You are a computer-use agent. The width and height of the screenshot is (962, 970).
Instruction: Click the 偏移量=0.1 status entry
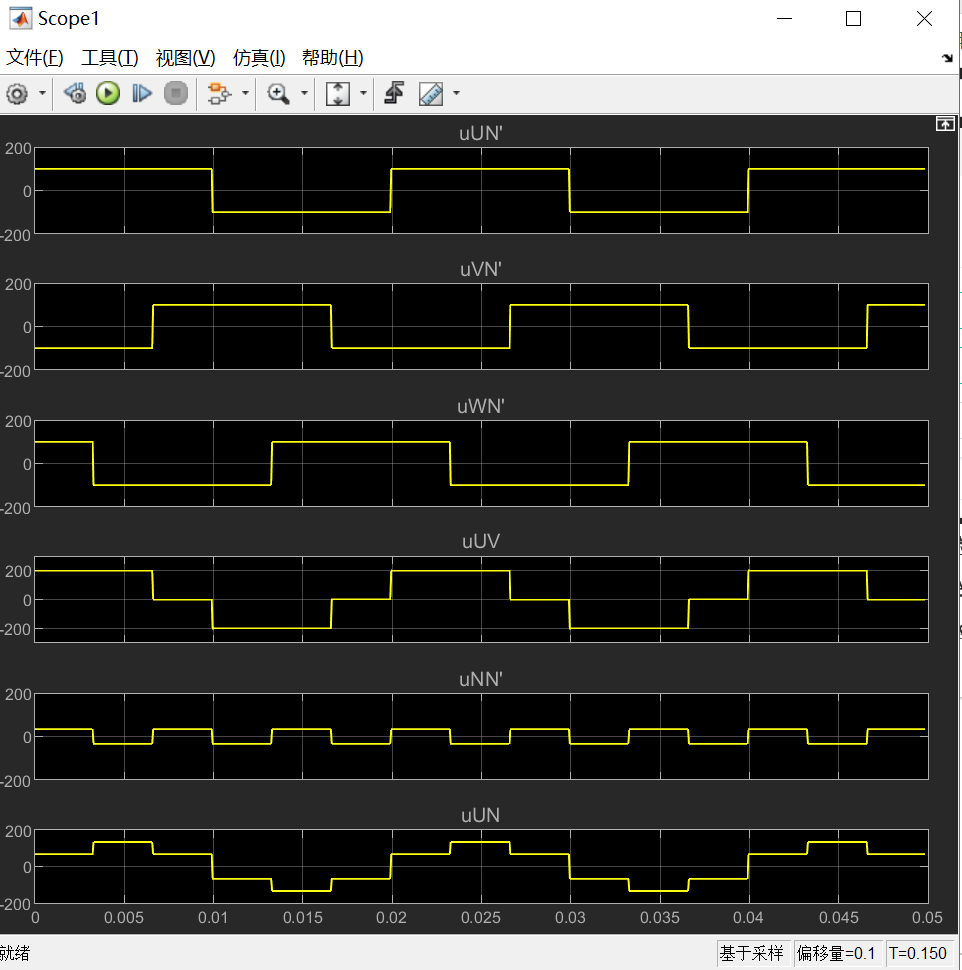pos(836,953)
